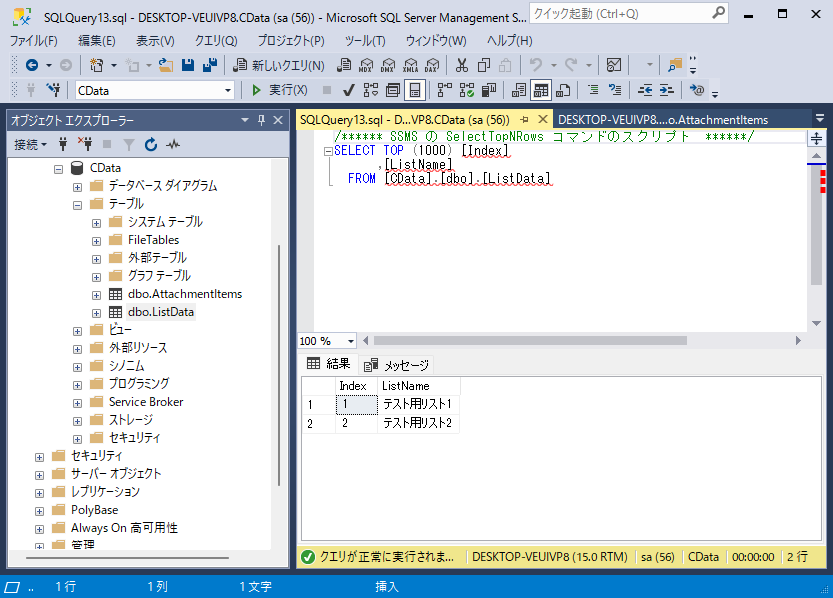Image resolution: width=833 pixels, height=598 pixels.
Task: Toggle Include Live Query Statistics
Action: click(x=466, y=90)
